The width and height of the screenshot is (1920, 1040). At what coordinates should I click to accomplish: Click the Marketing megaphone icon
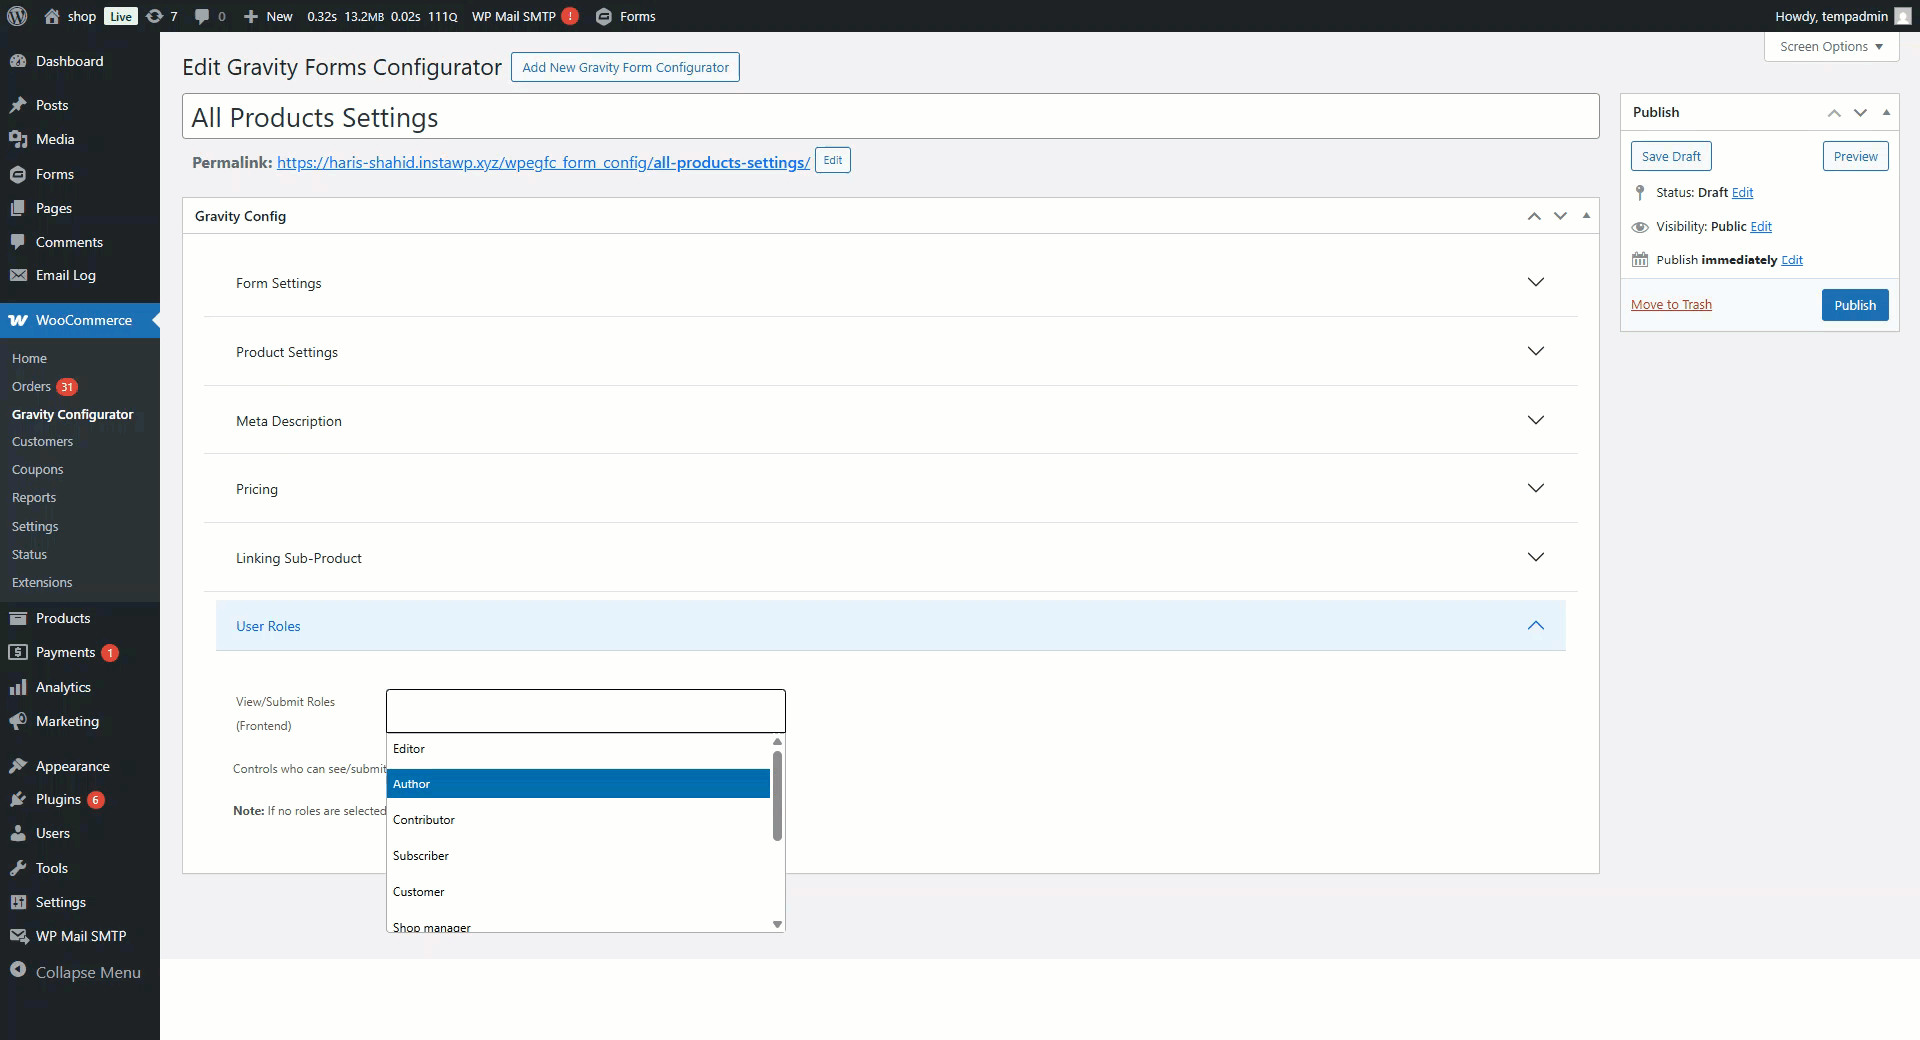pyautogui.click(x=18, y=721)
